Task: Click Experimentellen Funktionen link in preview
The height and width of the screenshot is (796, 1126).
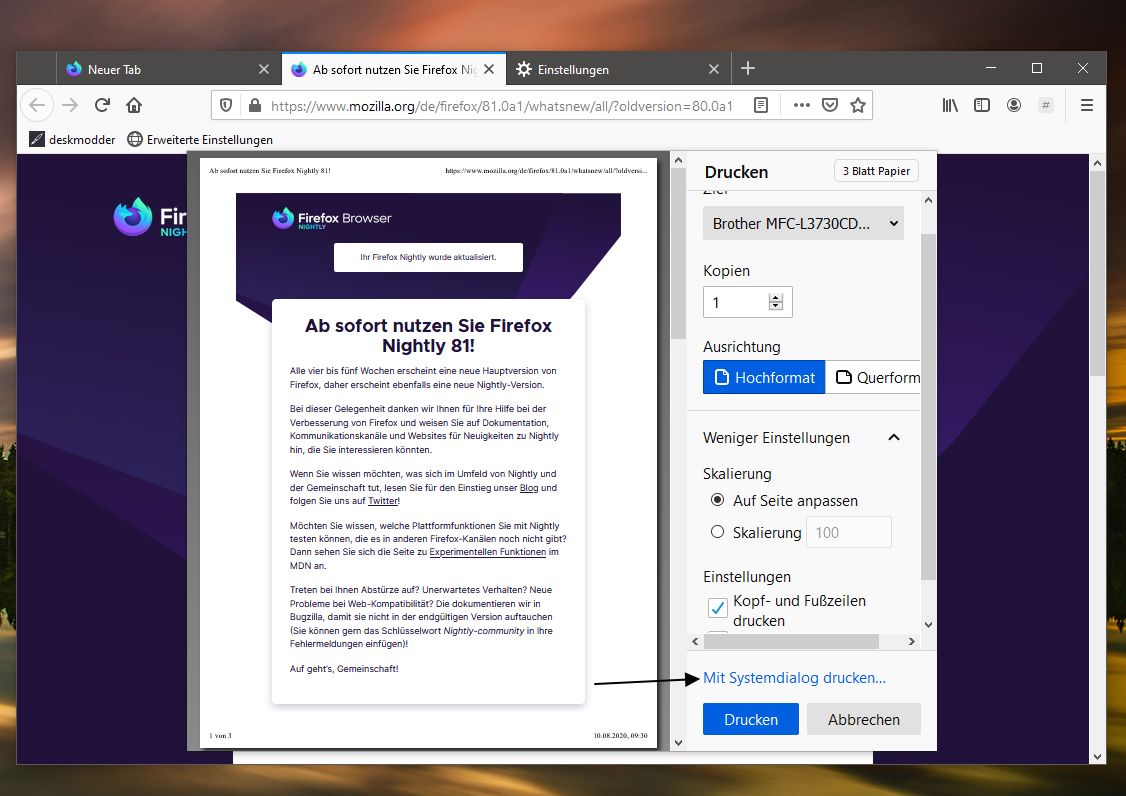Action: (x=488, y=552)
